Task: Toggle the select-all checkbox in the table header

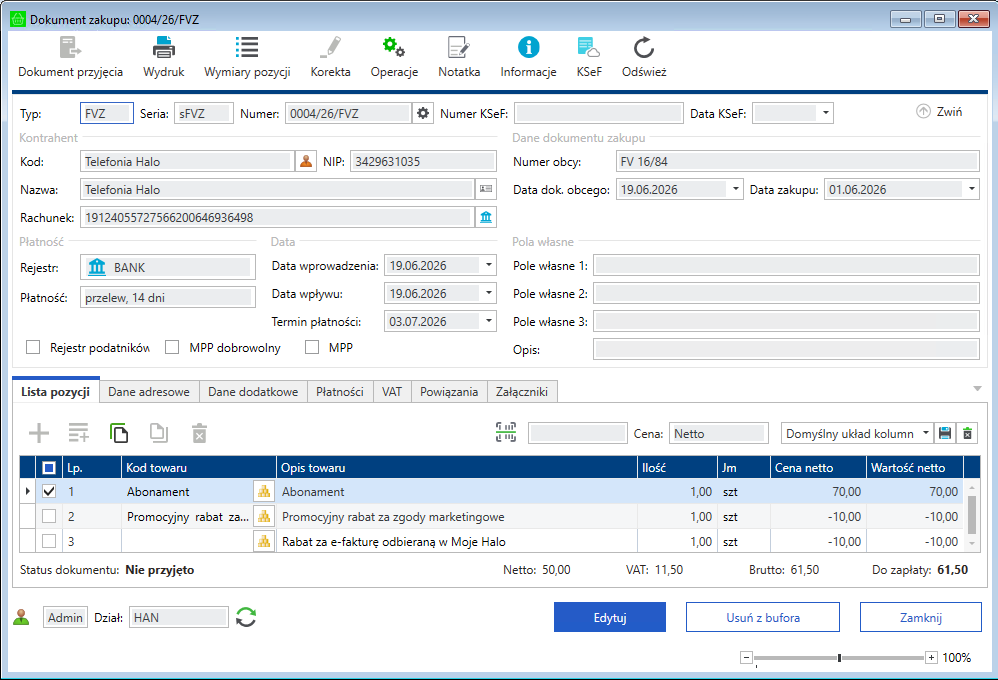Action: click(49, 468)
